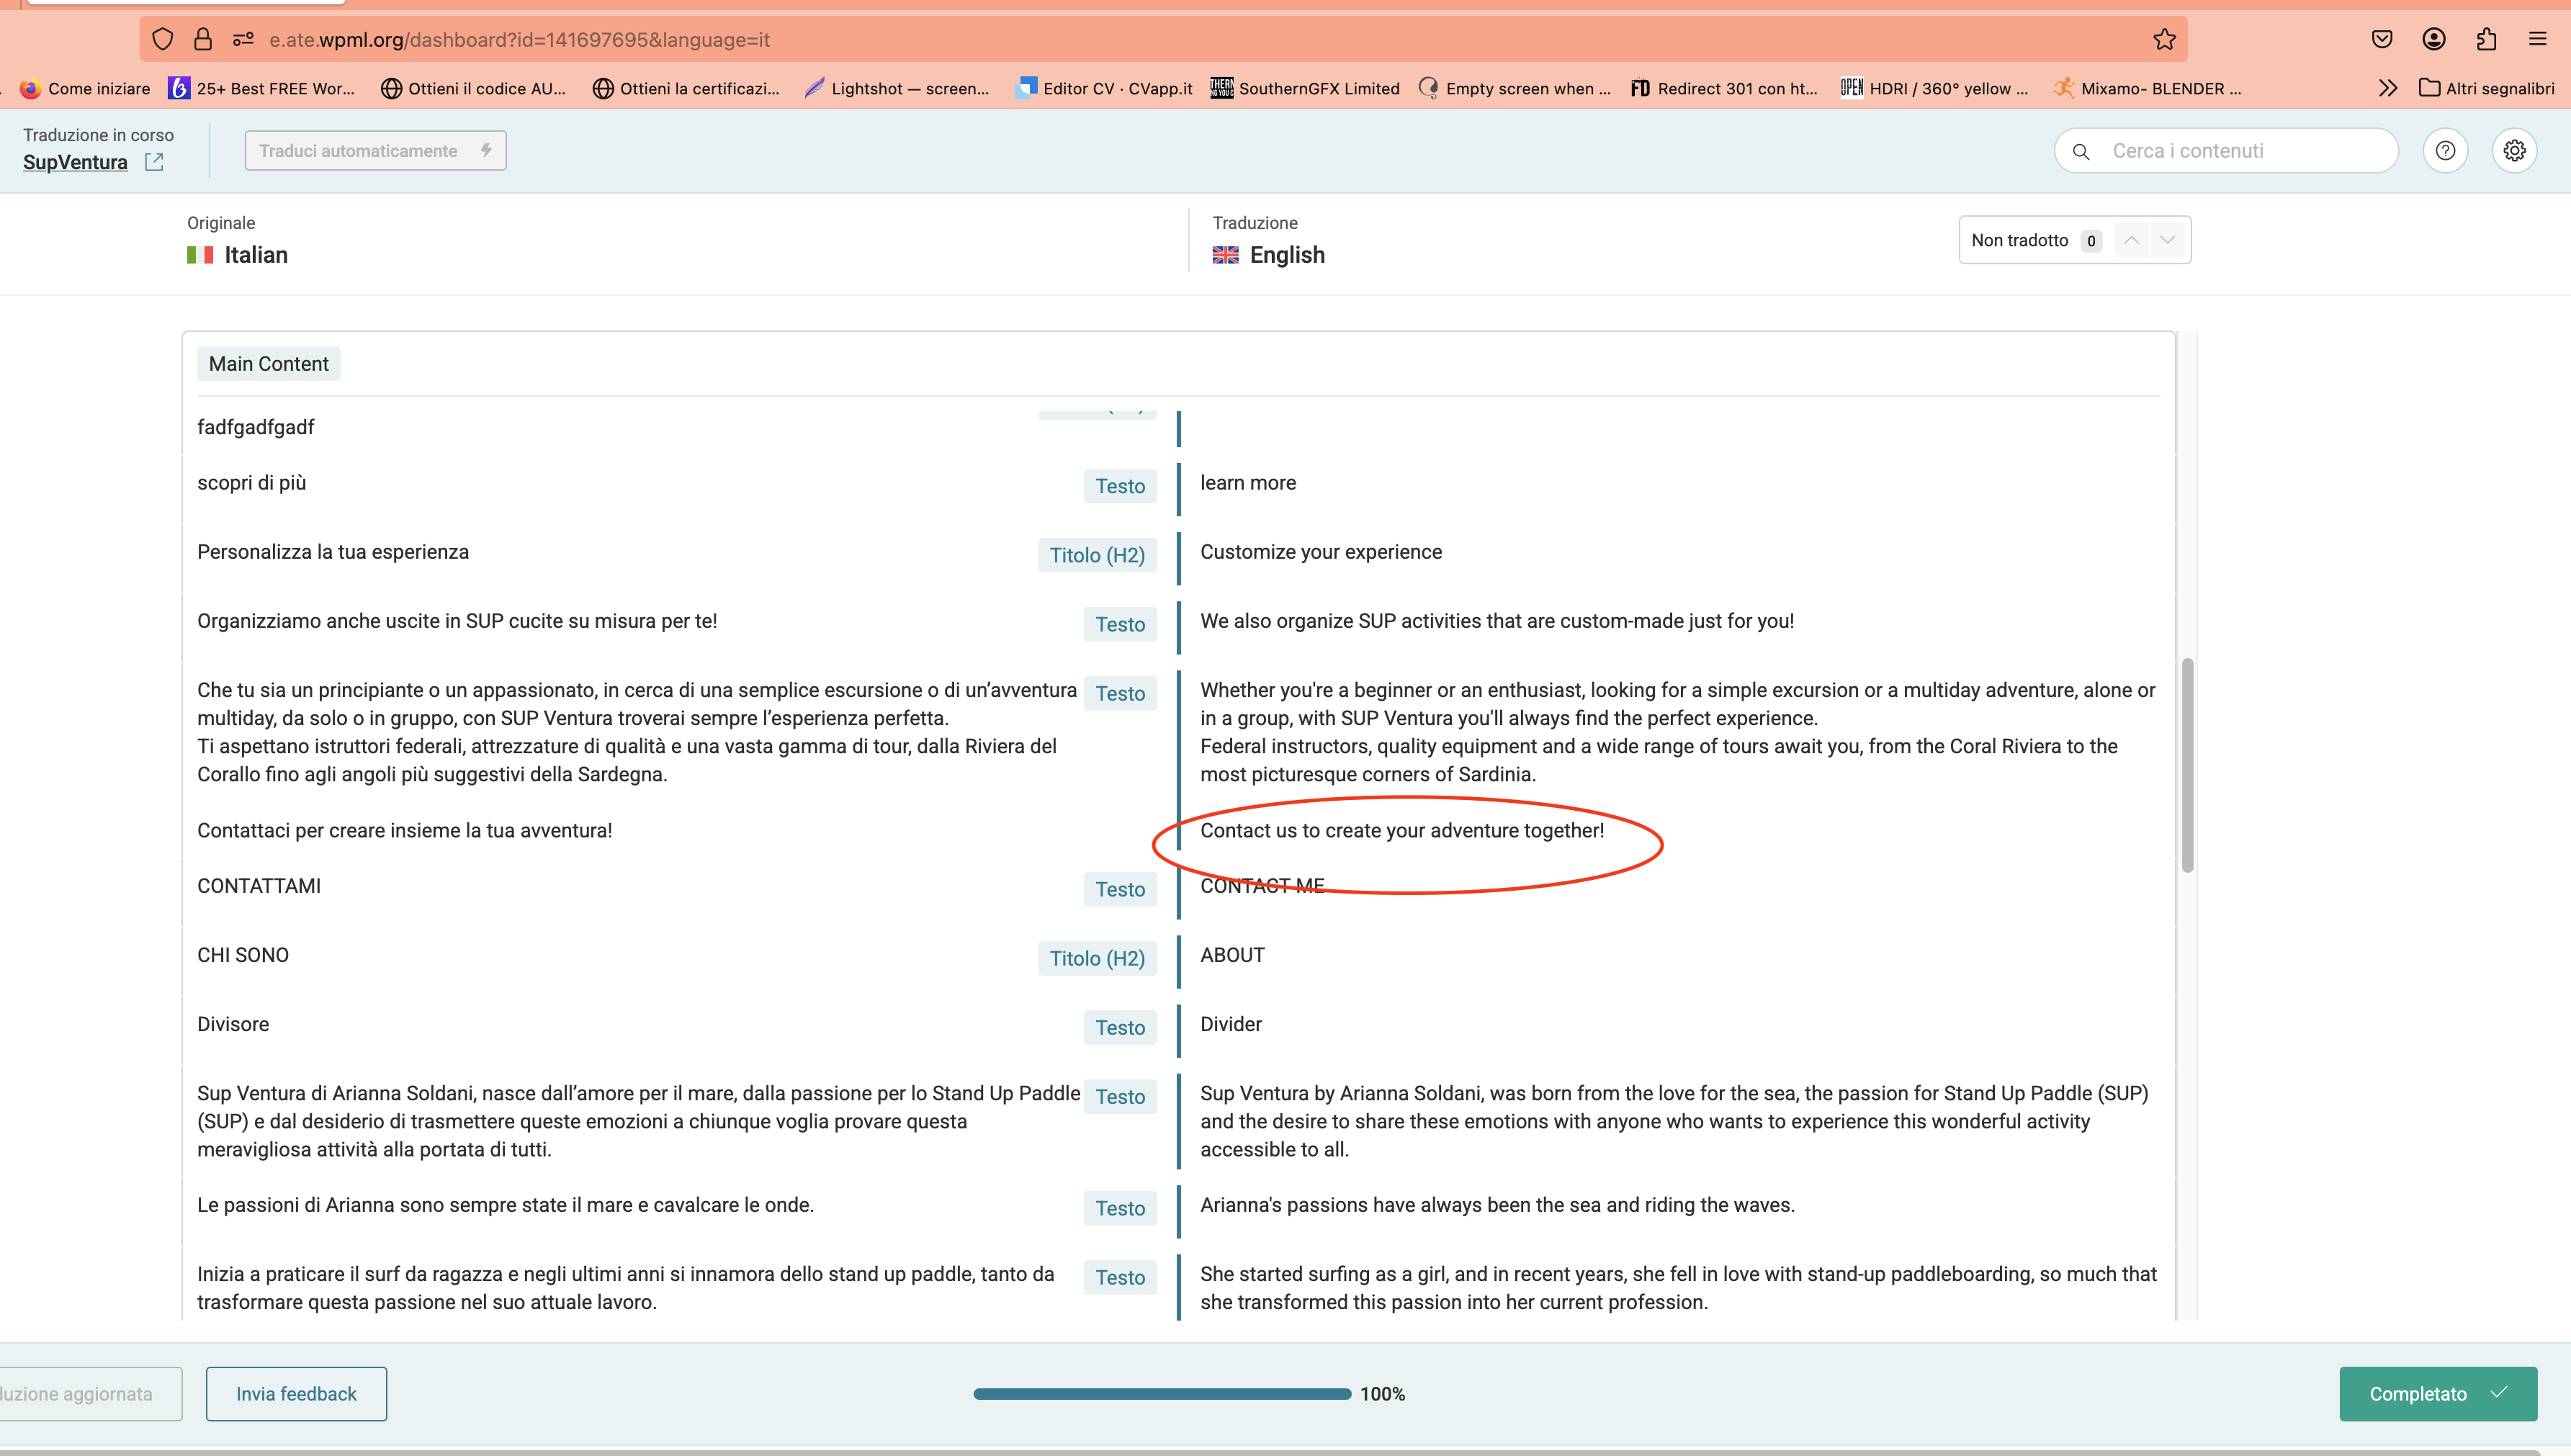Open the Pocket save icon

2382,39
